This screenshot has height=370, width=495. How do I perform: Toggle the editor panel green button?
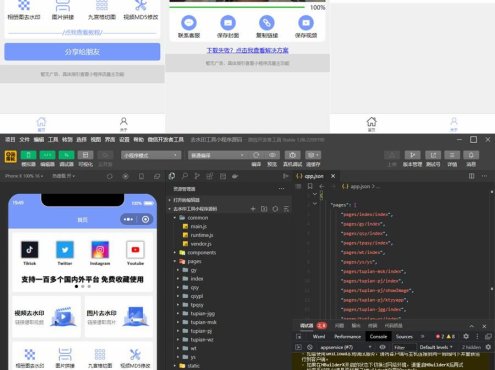[47, 155]
